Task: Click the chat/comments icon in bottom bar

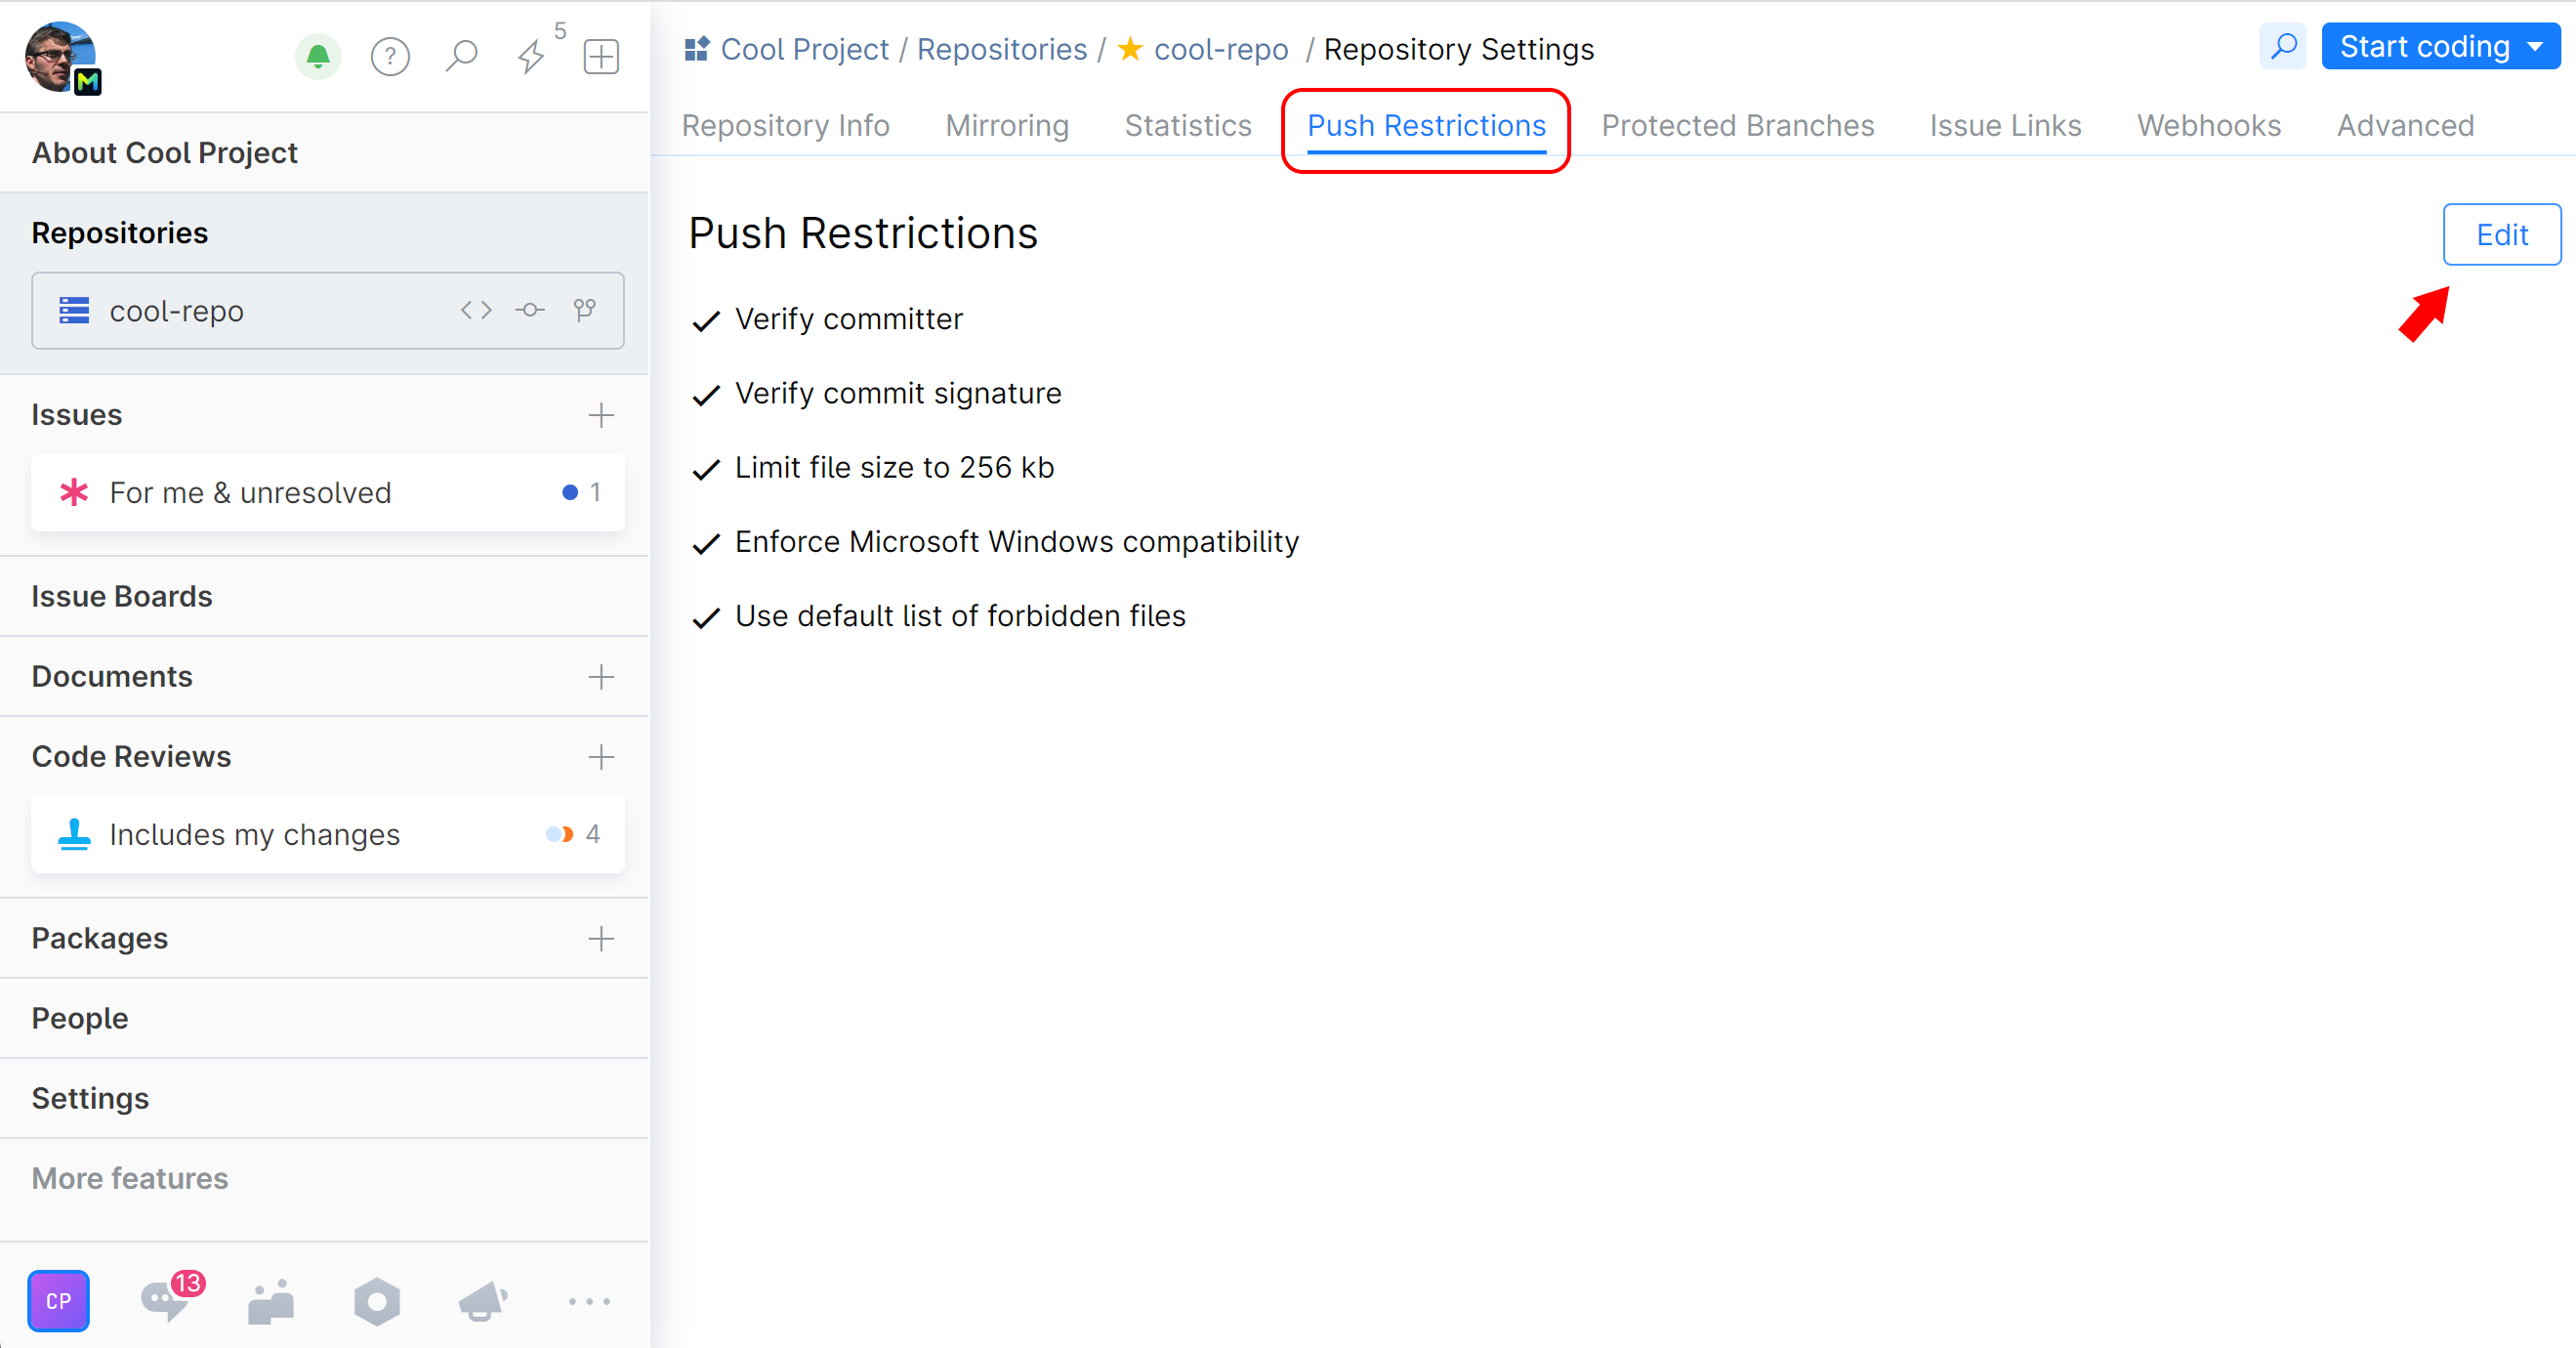Action: point(165,1298)
